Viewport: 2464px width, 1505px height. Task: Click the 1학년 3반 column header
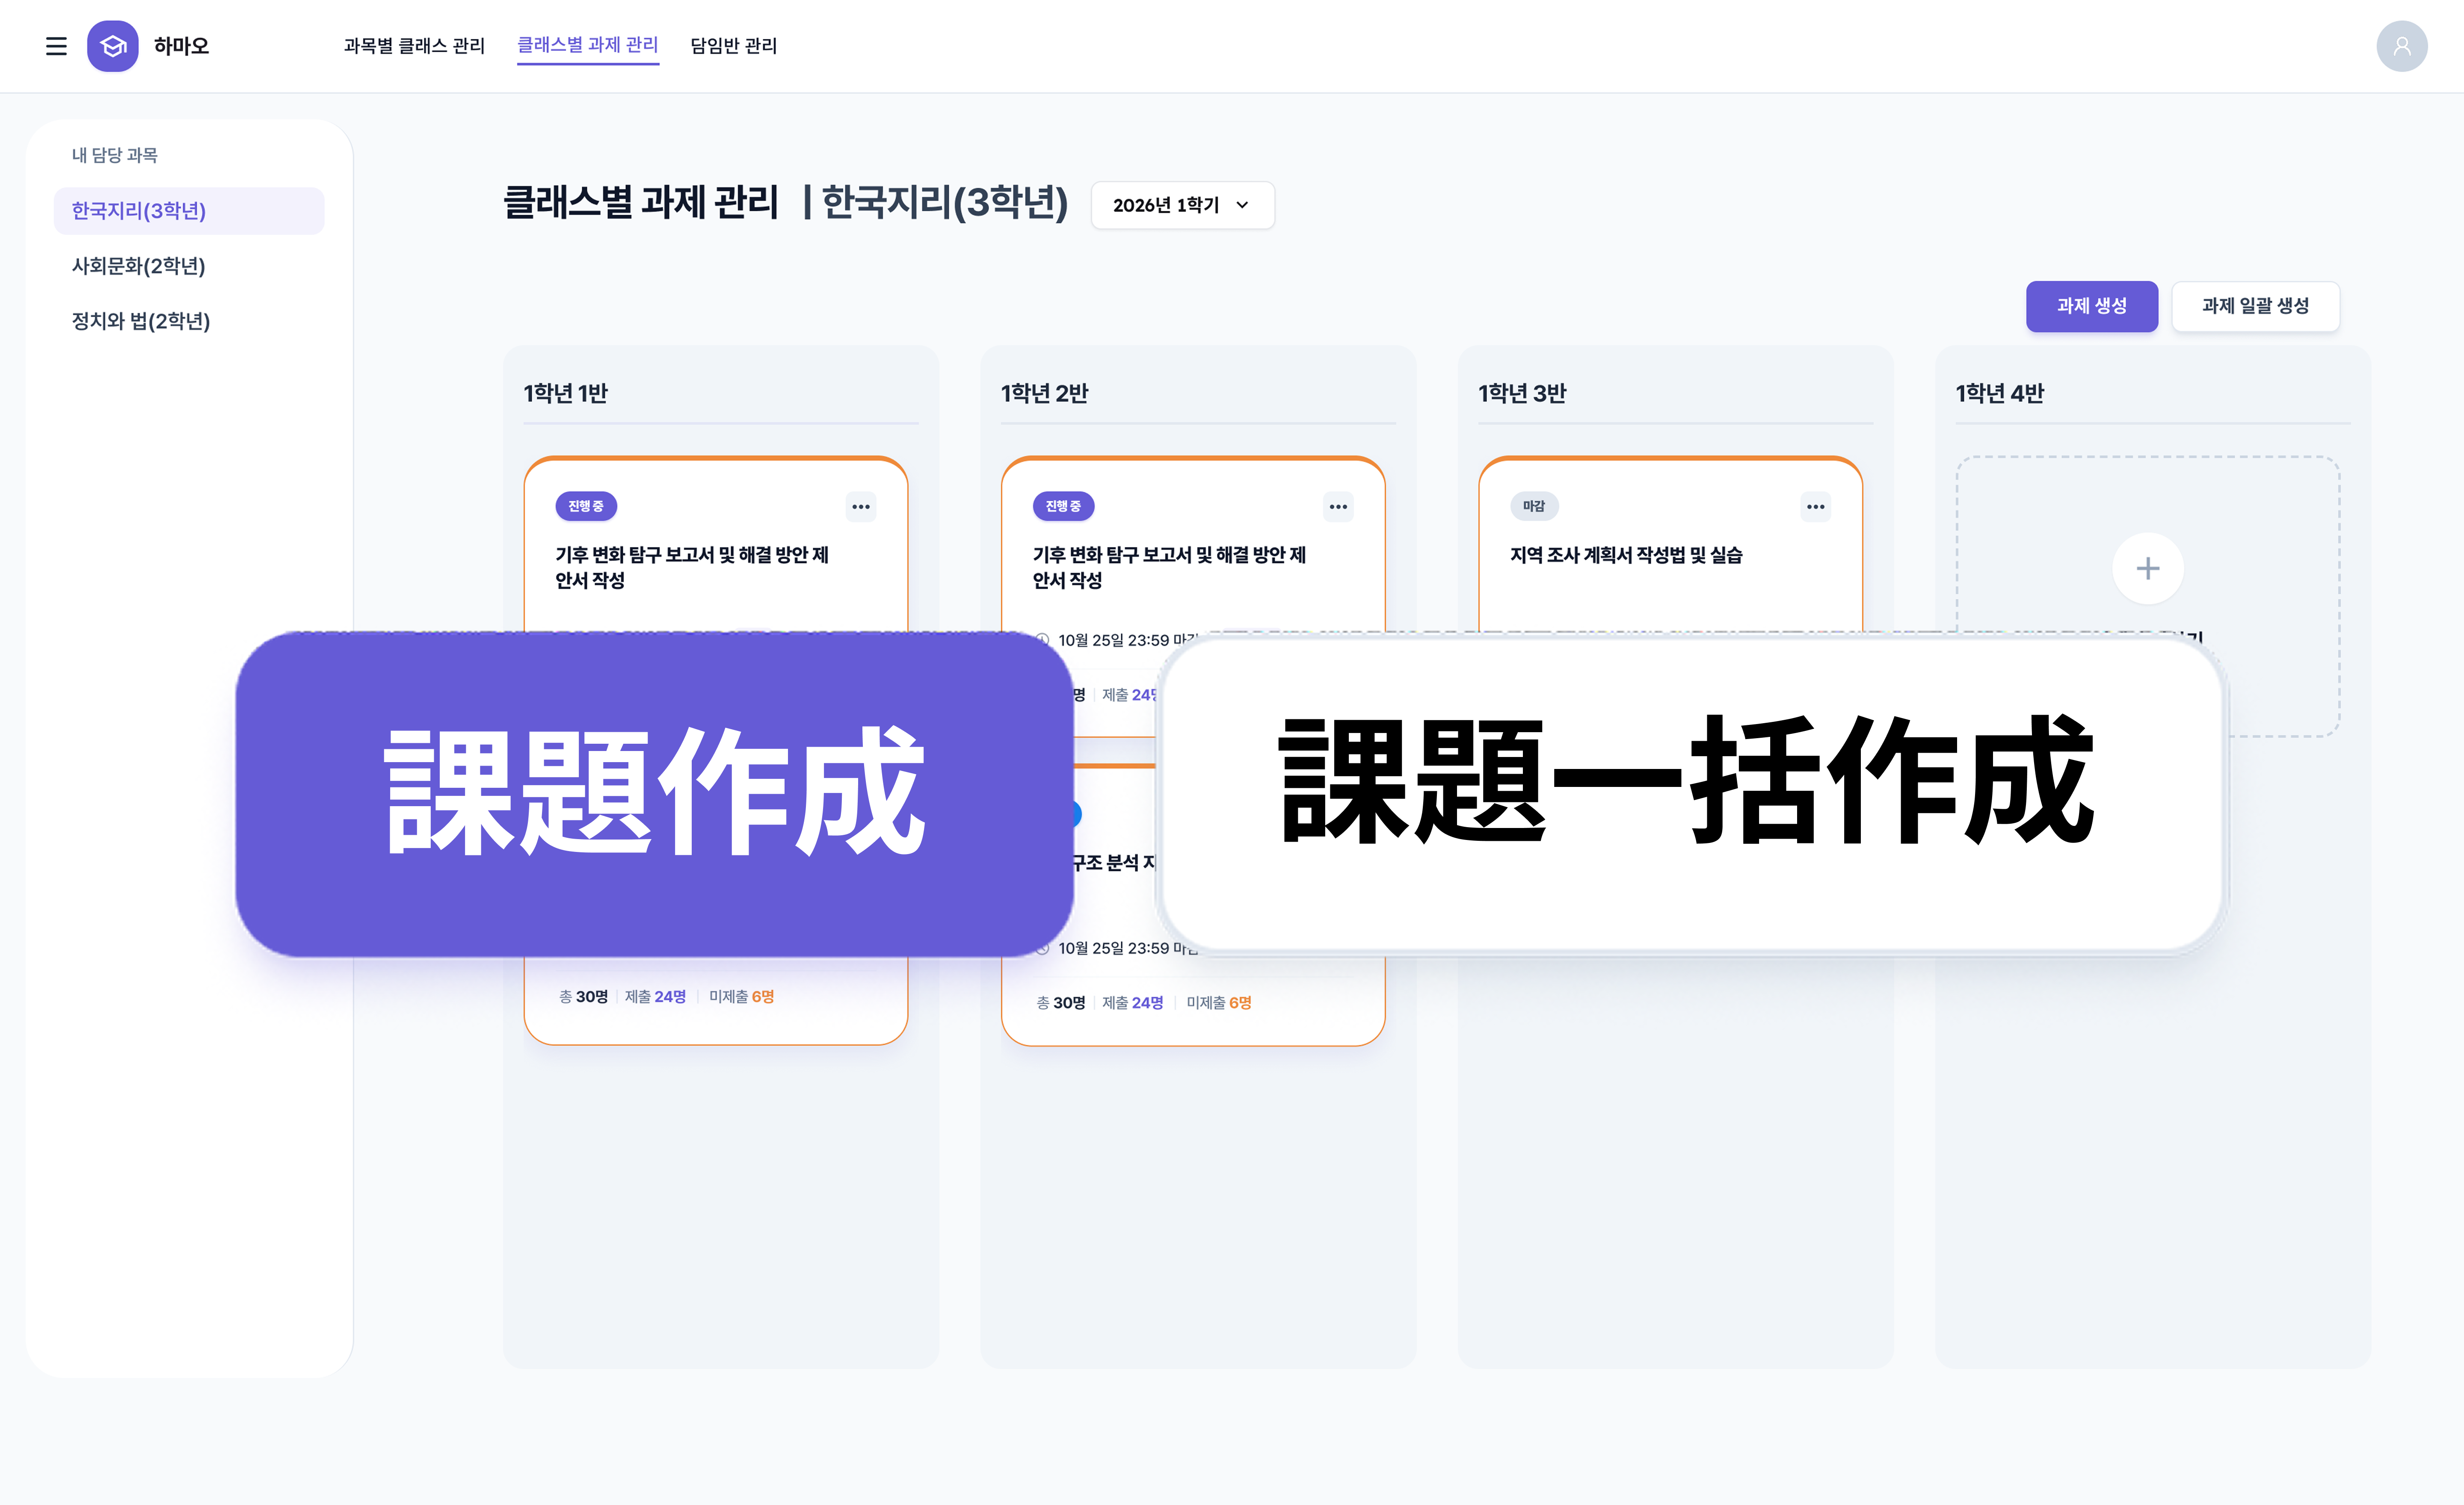[x=1522, y=393]
